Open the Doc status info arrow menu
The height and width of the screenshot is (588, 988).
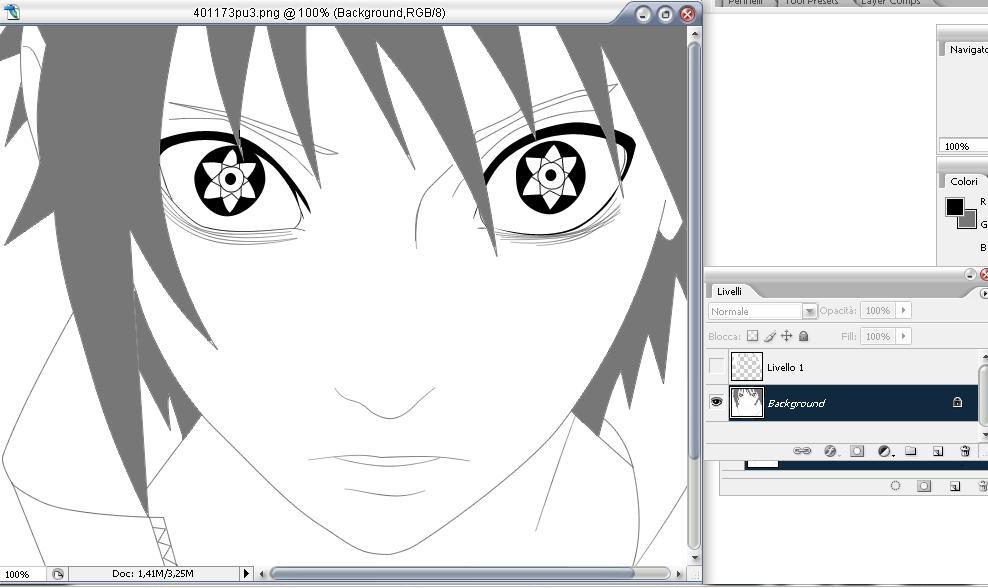tap(246, 573)
